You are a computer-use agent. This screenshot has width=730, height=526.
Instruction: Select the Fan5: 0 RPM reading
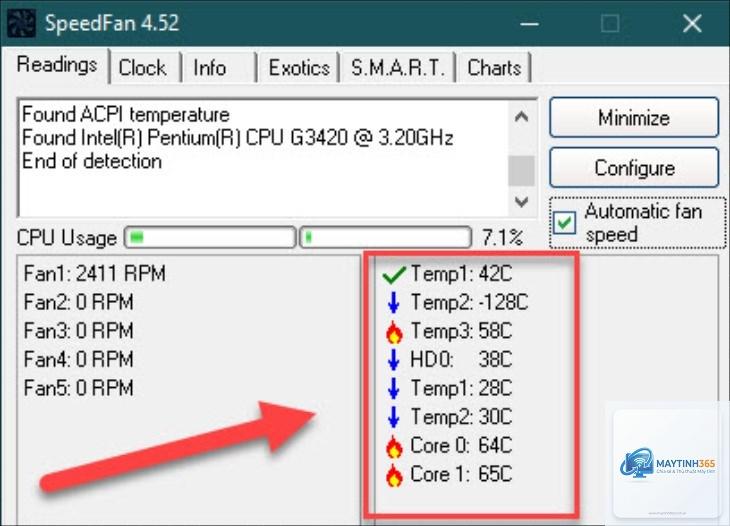[79, 388]
